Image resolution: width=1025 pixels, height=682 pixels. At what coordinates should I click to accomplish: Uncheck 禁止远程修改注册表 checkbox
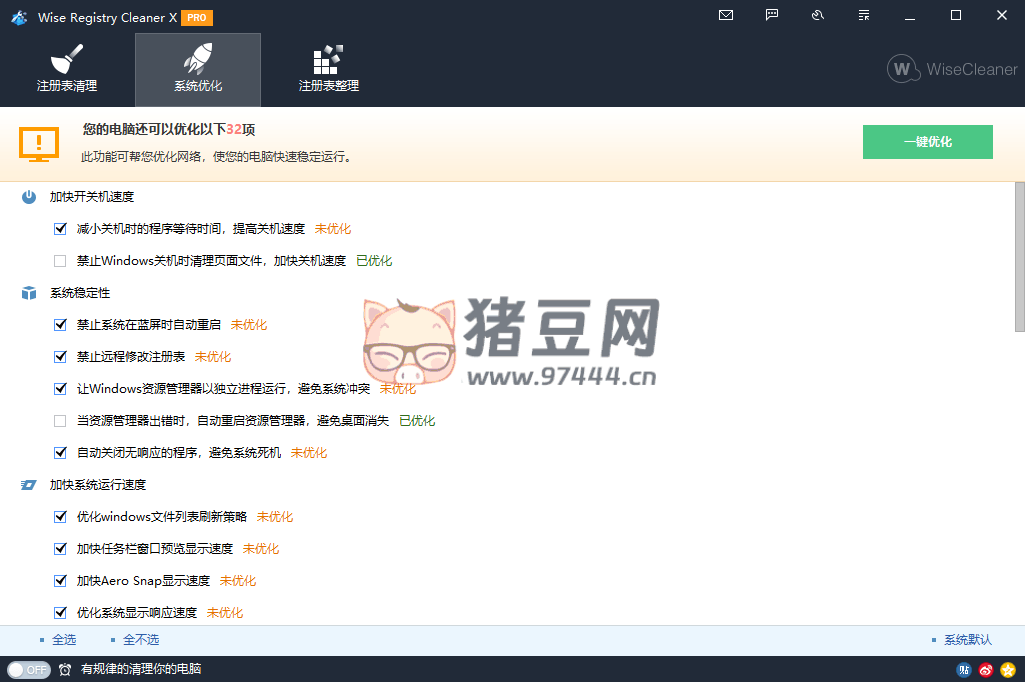[60, 357]
